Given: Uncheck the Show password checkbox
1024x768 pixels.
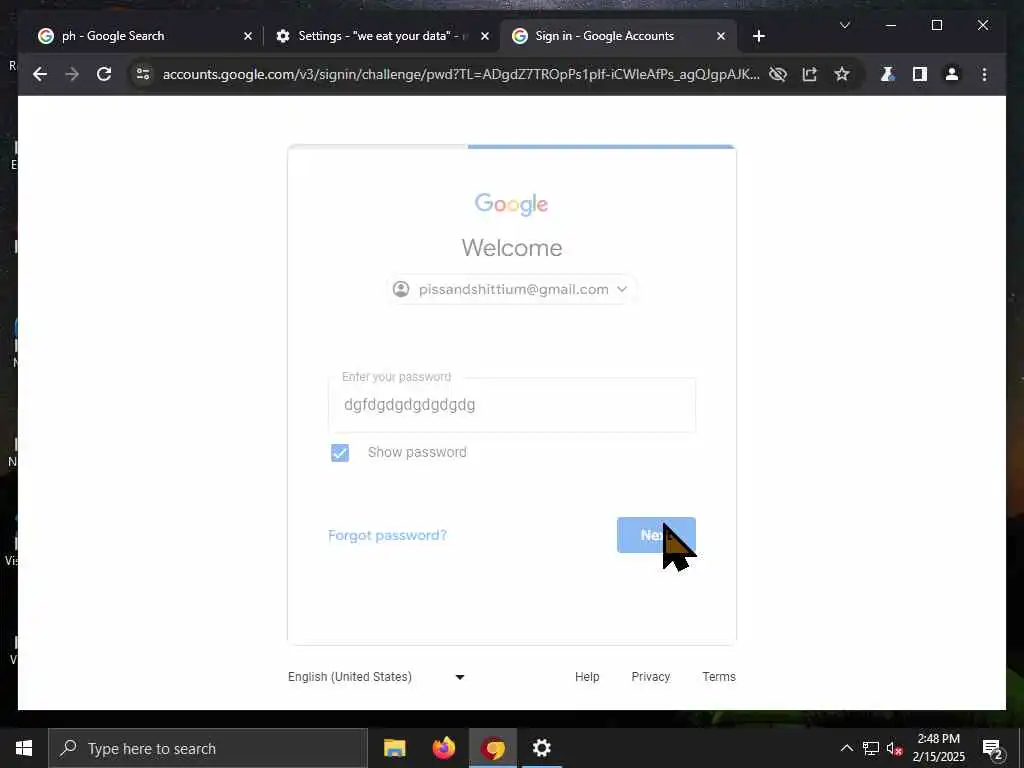Looking at the screenshot, I should [x=340, y=453].
